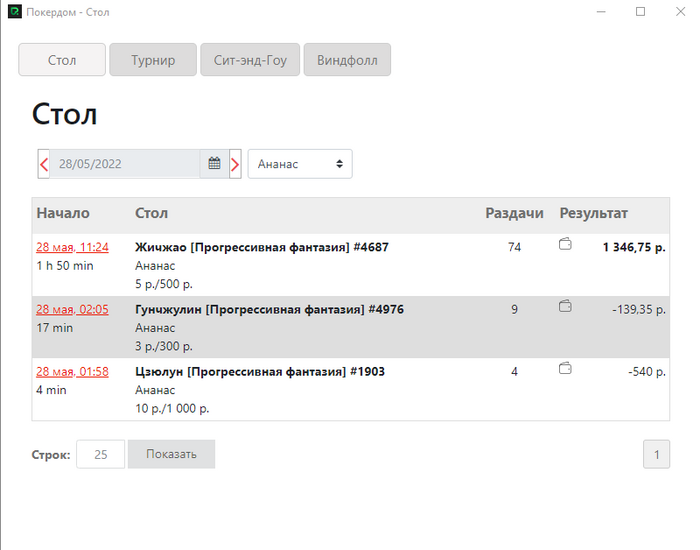
Task: Open session link 28 мая, 02:05
Action: [x=73, y=309]
